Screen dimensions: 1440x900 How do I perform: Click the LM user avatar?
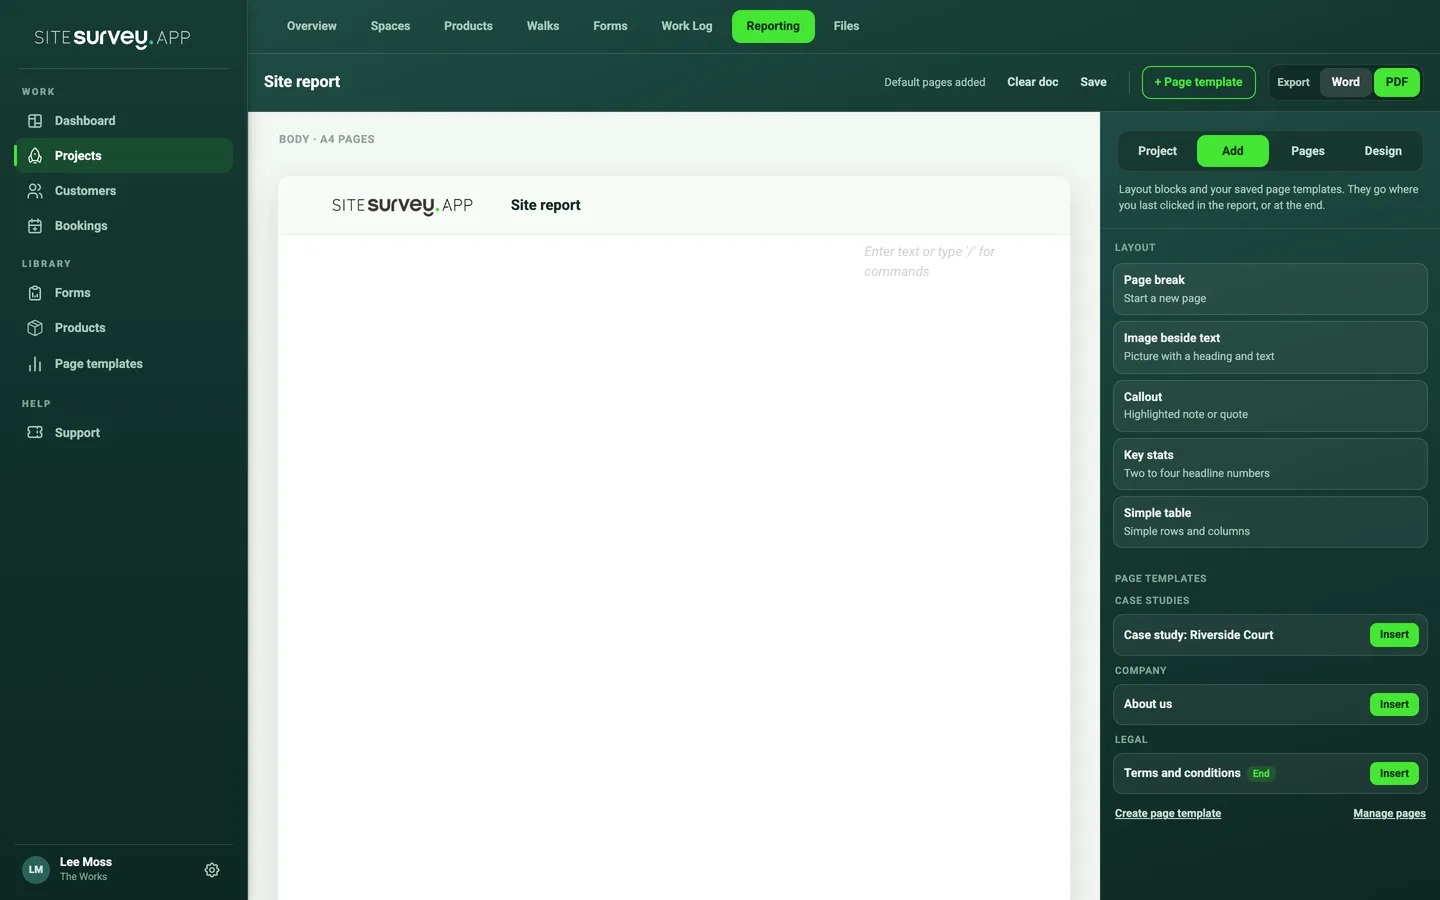click(x=36, y=870)
